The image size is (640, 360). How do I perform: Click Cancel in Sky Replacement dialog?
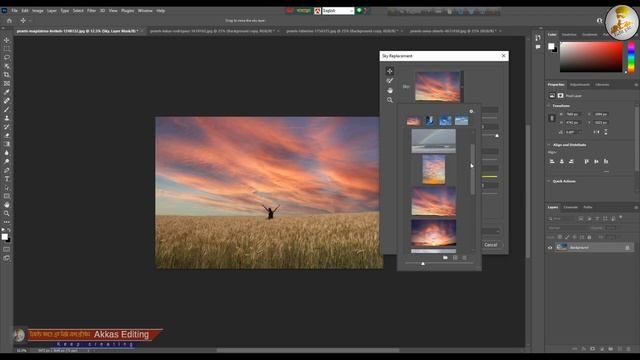click(491, 244)
